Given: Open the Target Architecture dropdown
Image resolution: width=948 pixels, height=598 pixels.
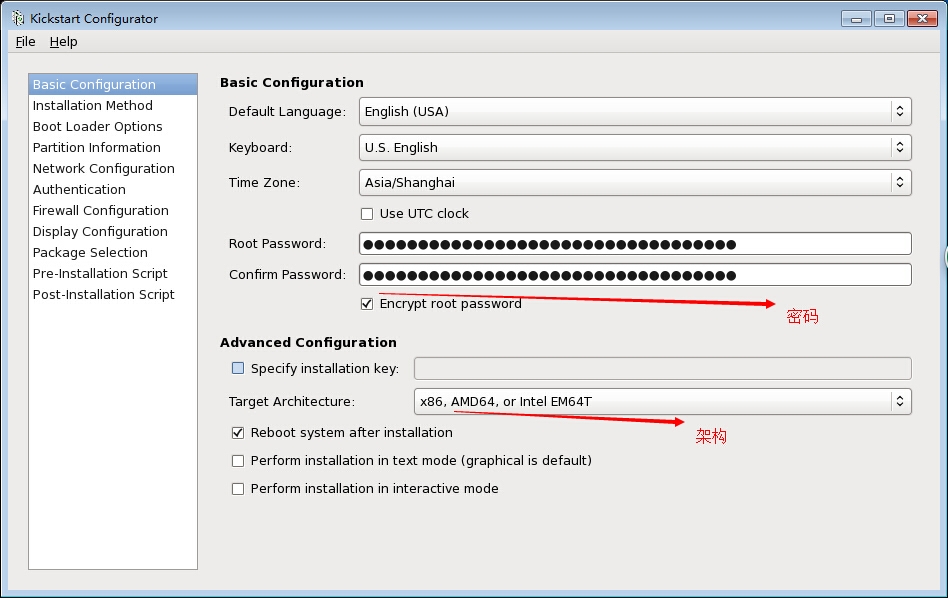Looking at the screenshot, I should coord(663,401).
